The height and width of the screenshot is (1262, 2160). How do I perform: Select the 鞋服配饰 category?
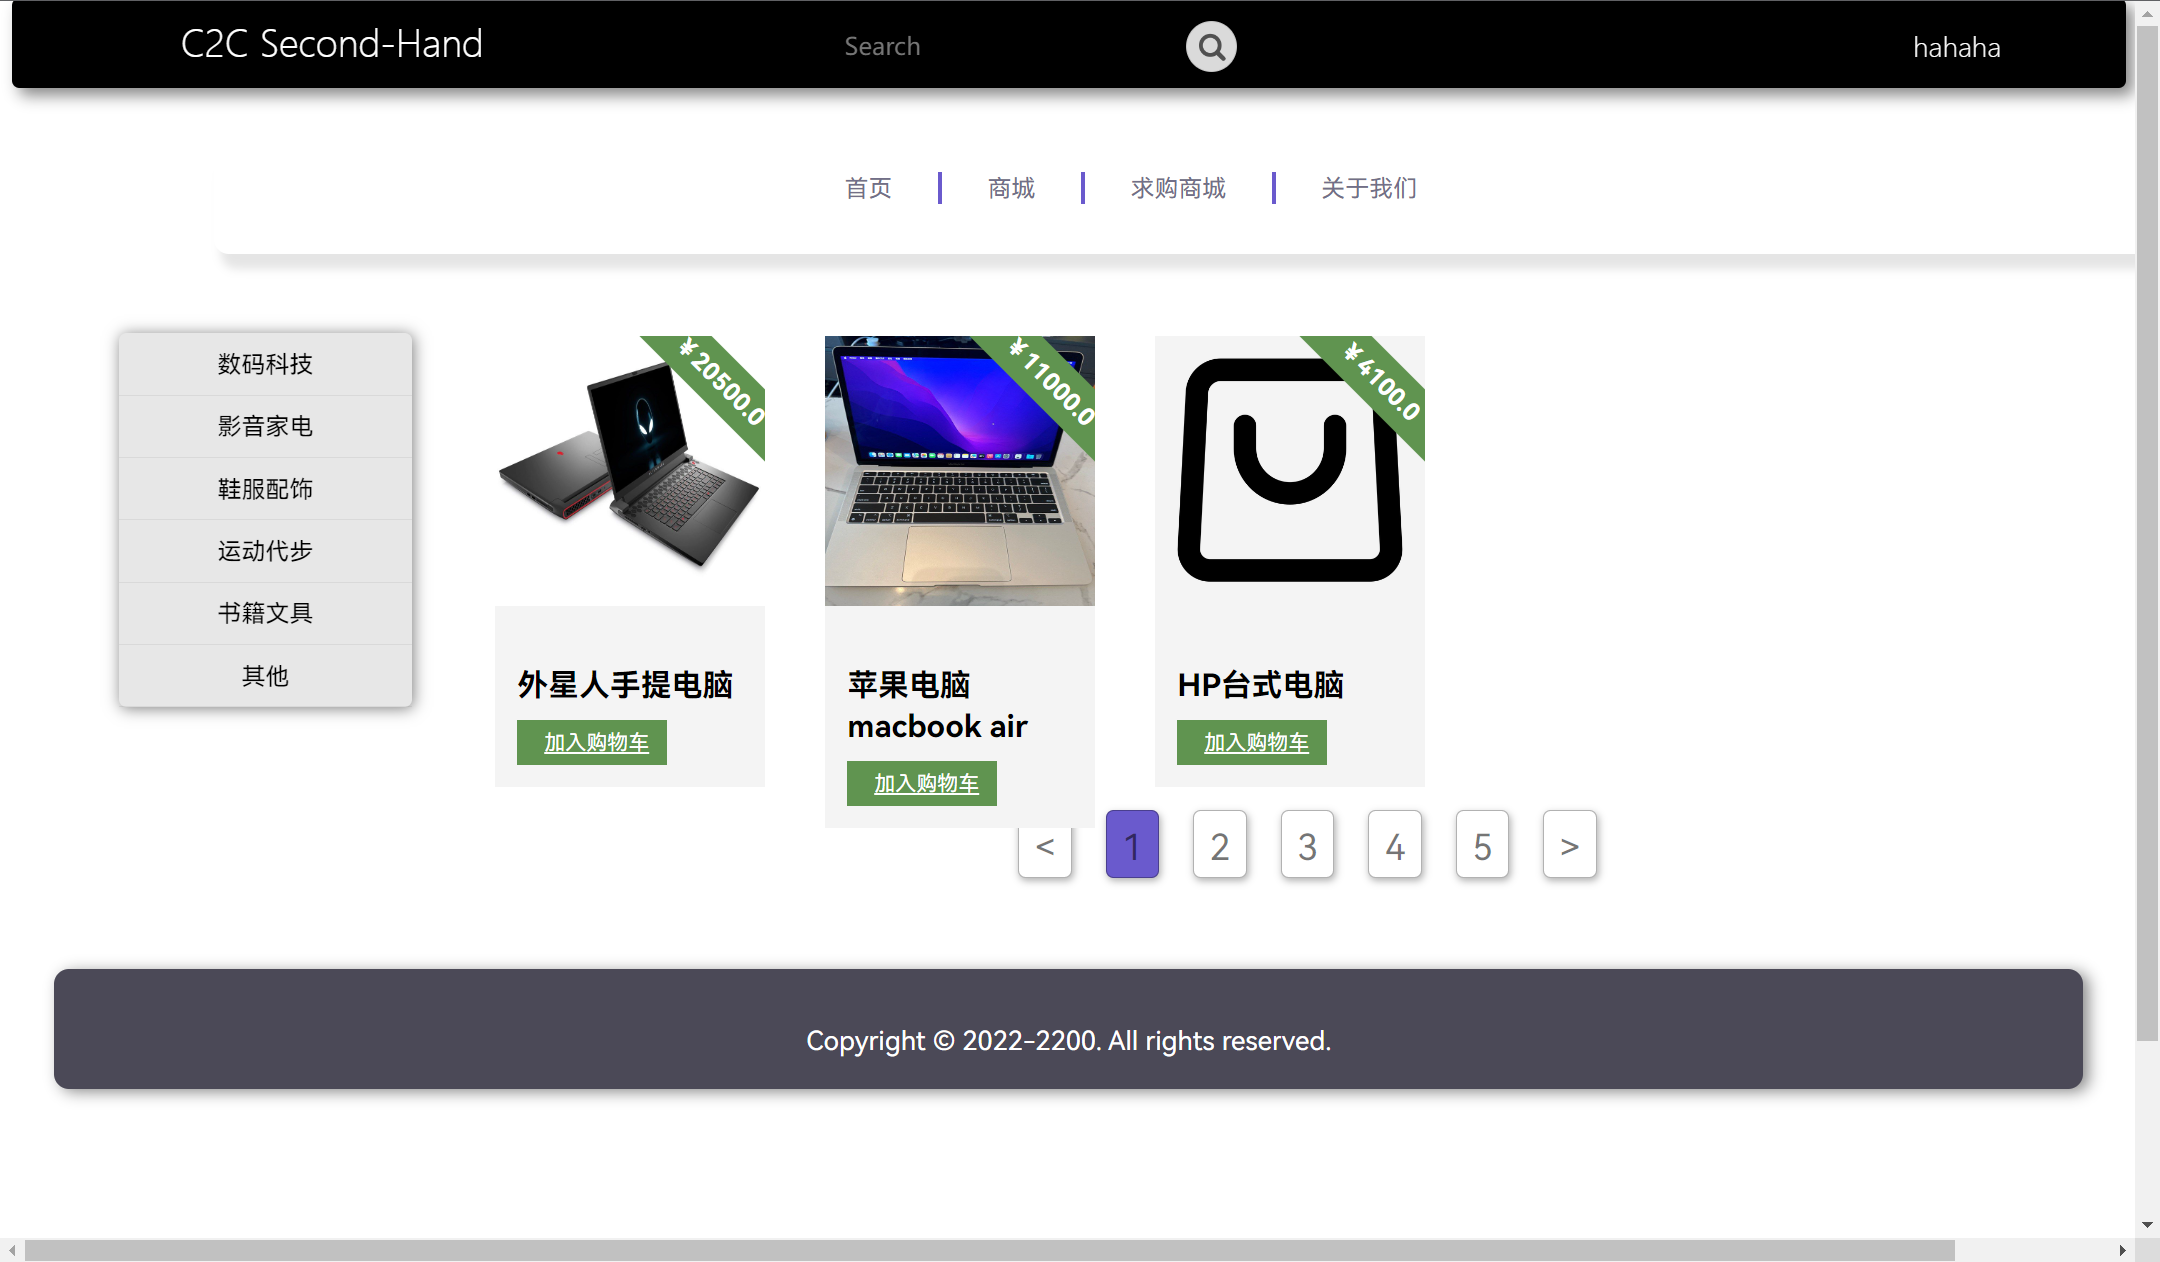tap(265, 489)
